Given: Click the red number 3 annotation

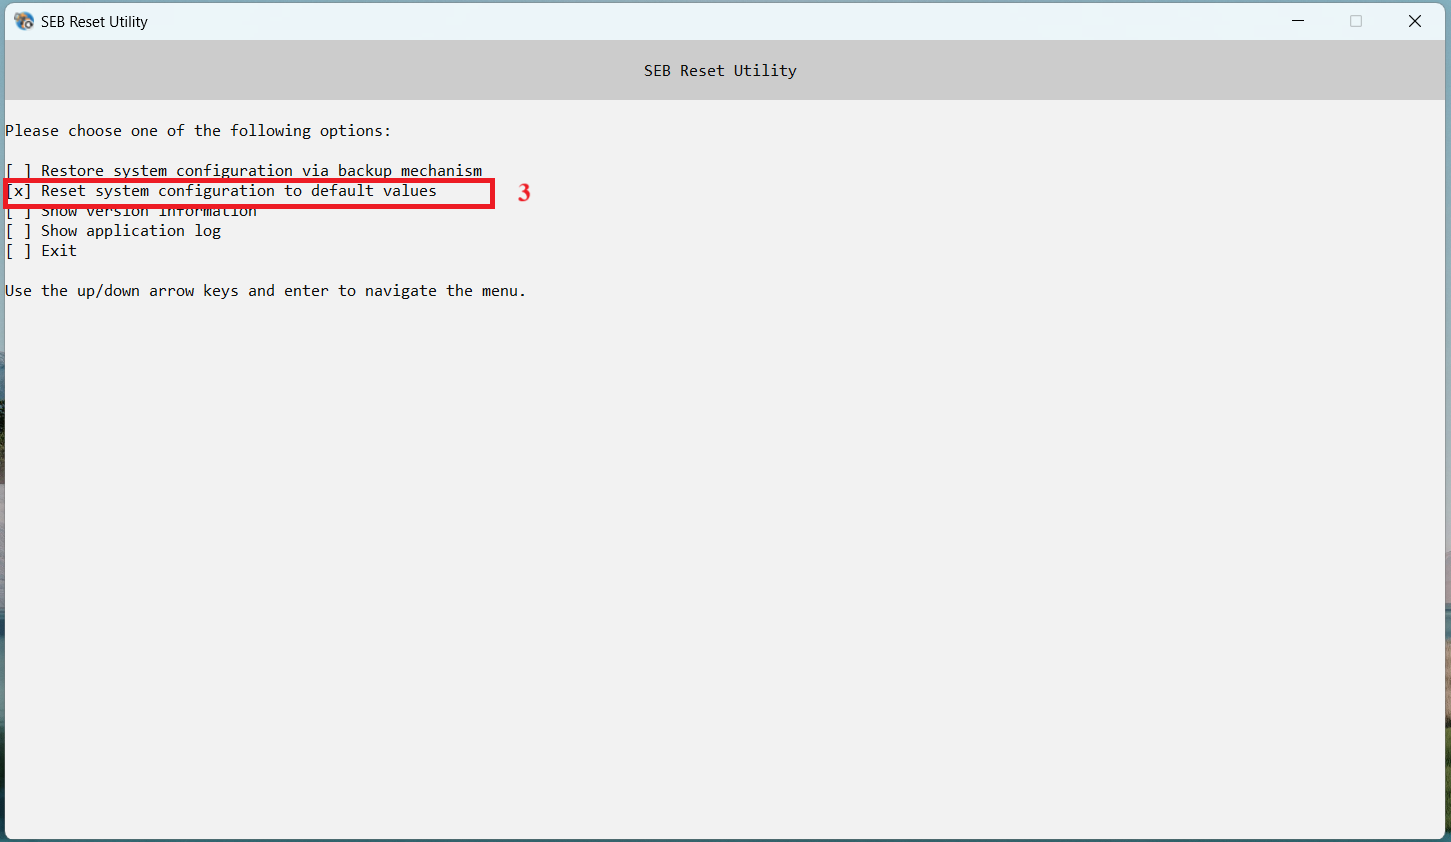Looking at the screenshot, I should point(523,193).
